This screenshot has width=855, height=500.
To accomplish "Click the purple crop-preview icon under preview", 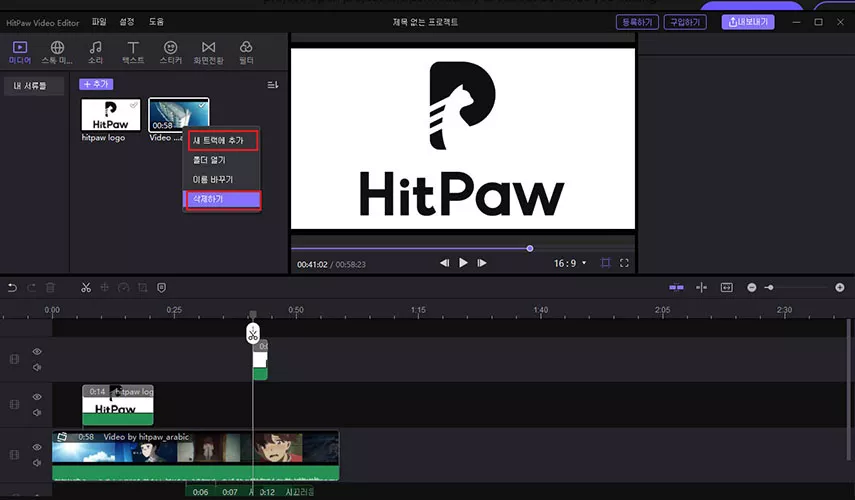I will pyautogui.click(x=605, y=263).
